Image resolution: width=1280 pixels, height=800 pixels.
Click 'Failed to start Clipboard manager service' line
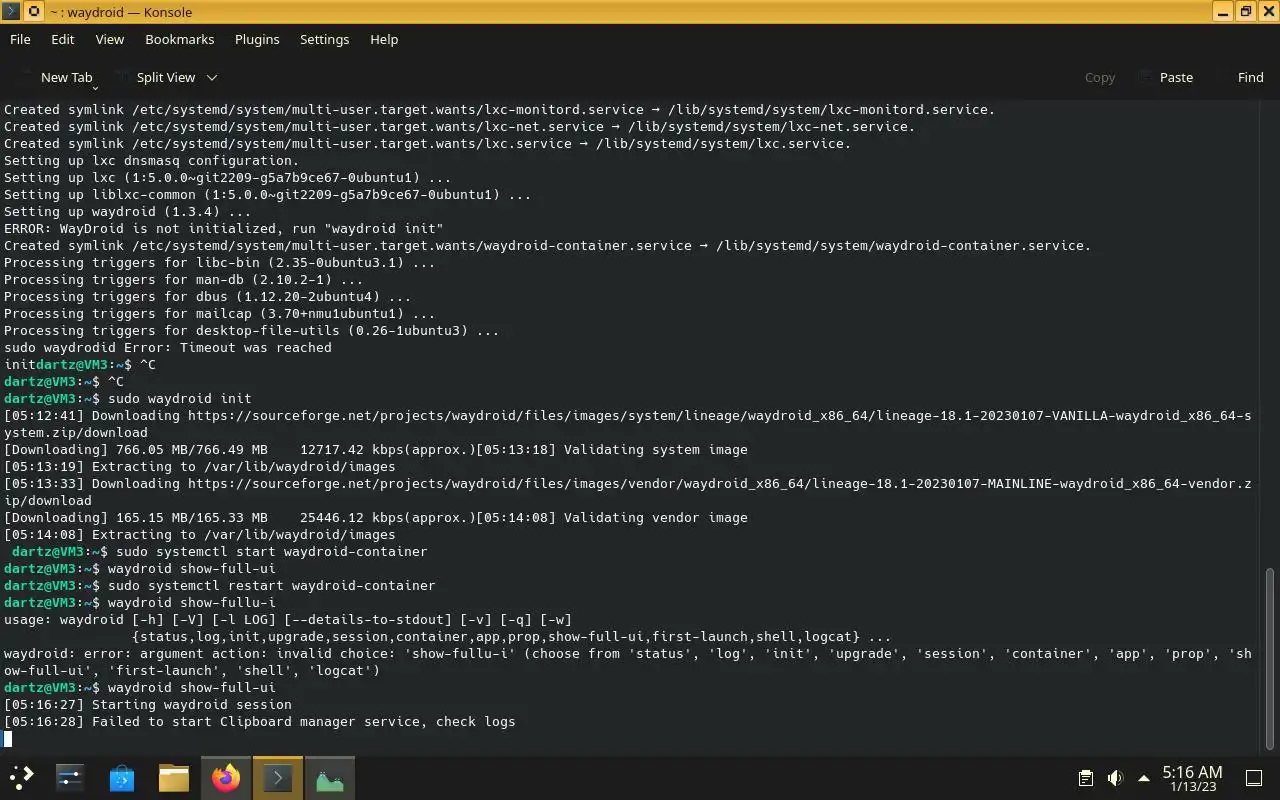pos(260,721)
